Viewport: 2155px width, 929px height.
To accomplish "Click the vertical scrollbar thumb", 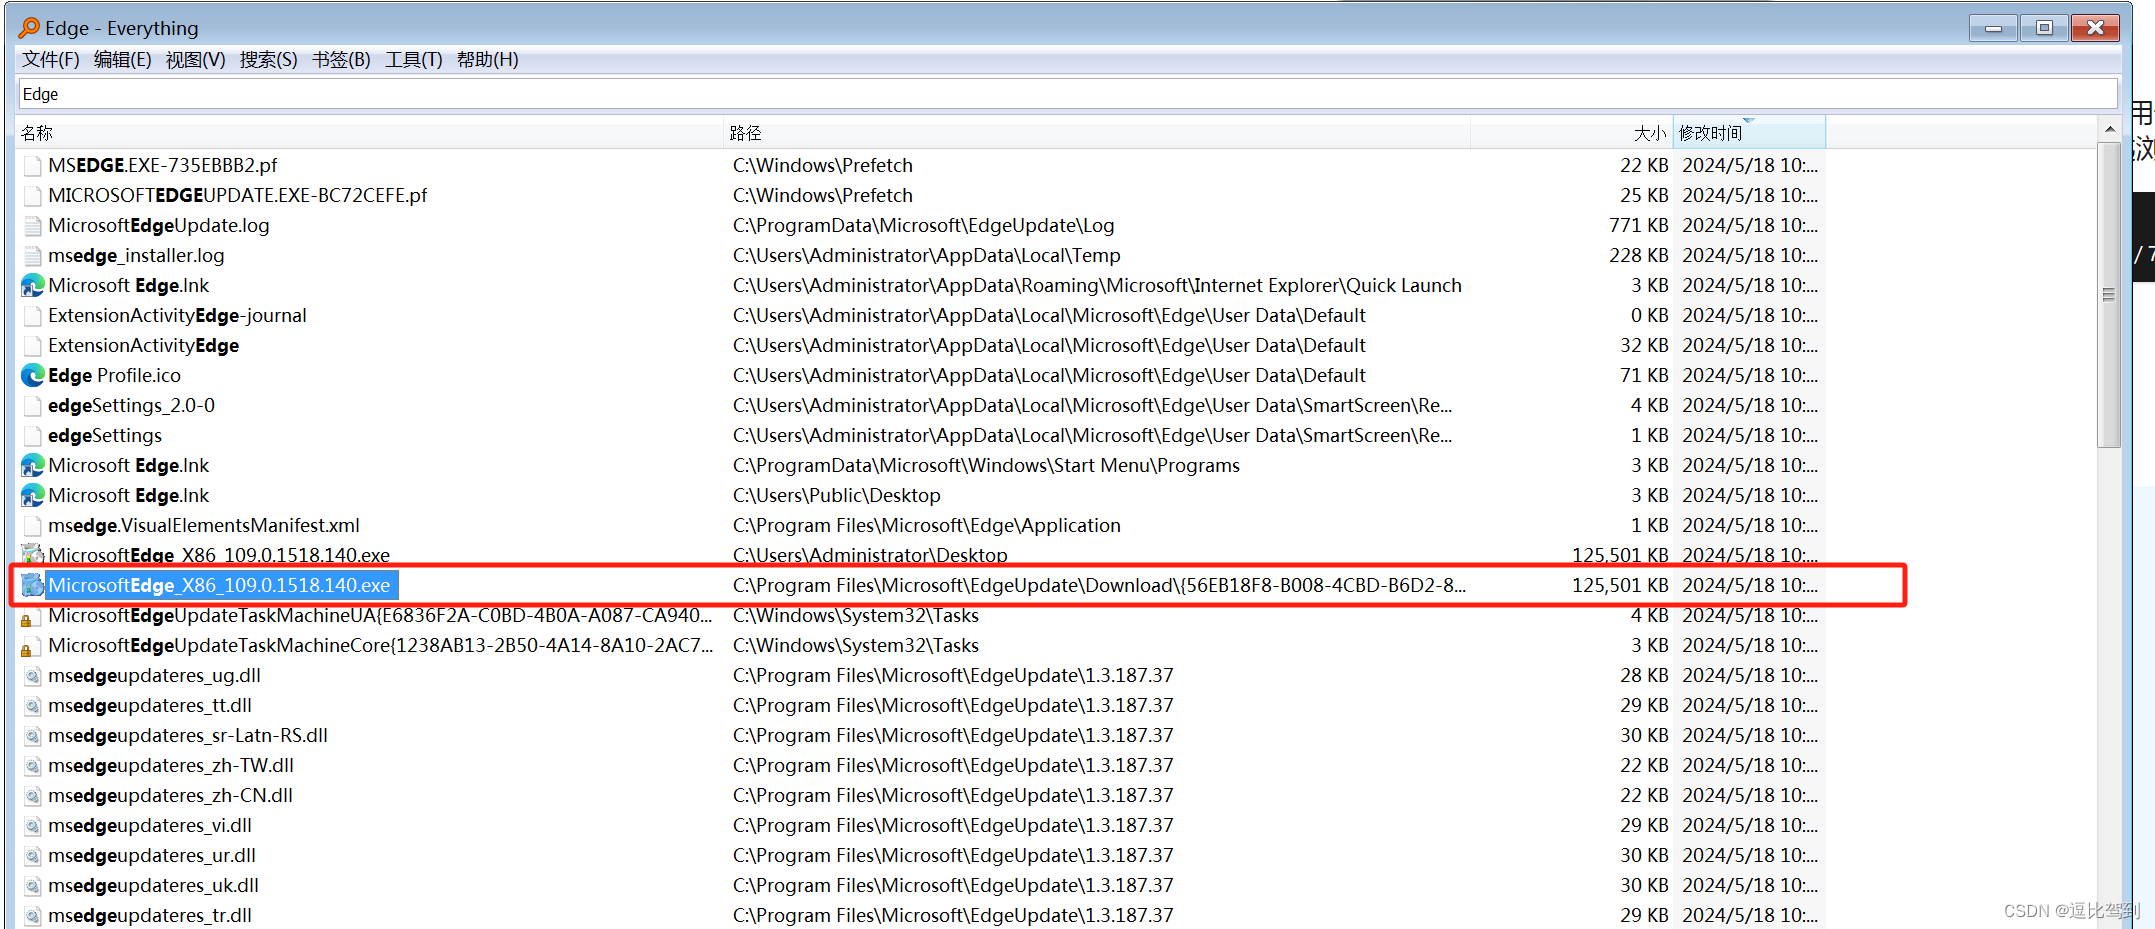I will click(x=2109, y=295).
